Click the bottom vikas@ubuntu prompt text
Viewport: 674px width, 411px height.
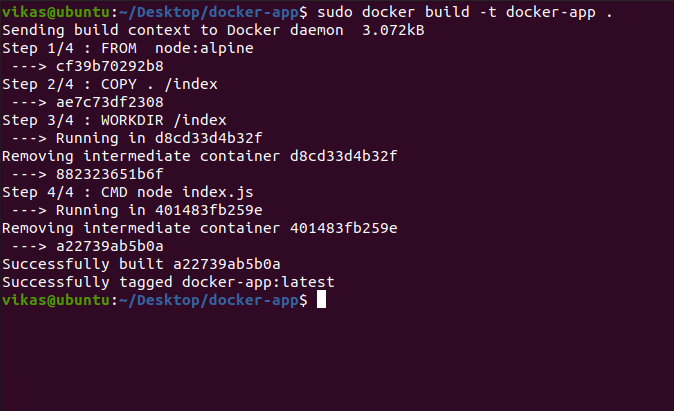tap(56, 300)
